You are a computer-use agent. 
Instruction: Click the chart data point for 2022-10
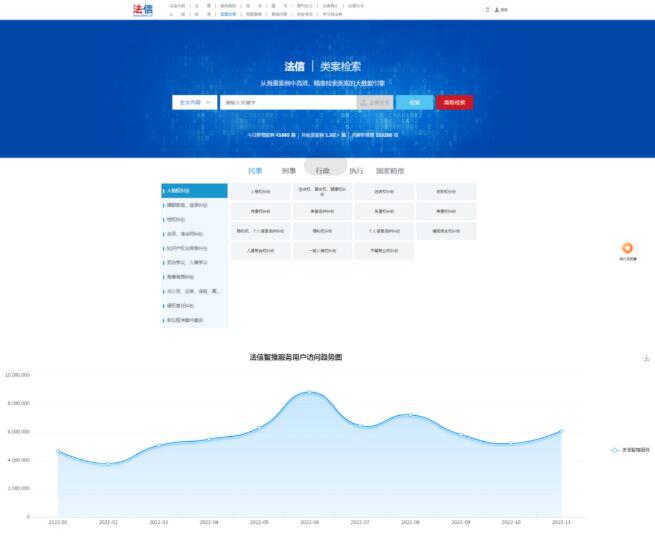click(x=511, y=443)
